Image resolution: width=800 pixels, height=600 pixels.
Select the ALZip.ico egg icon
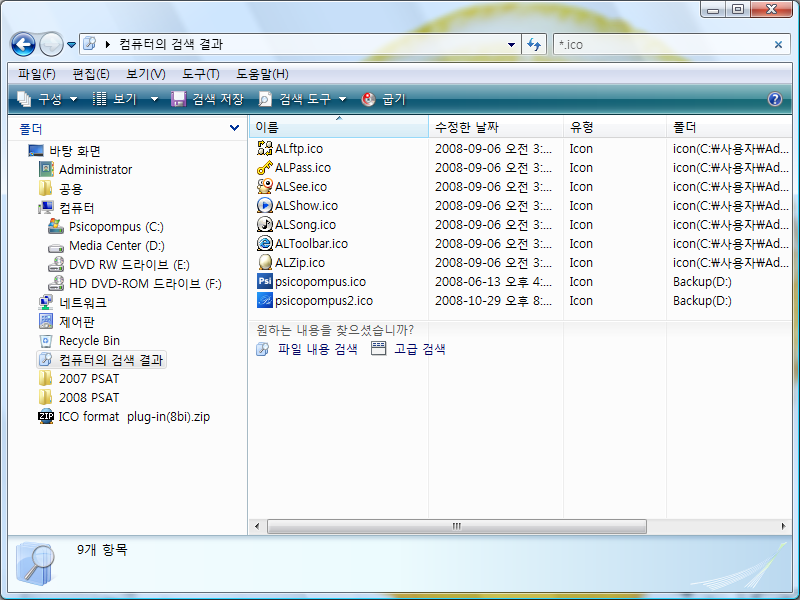pos(265,262)
